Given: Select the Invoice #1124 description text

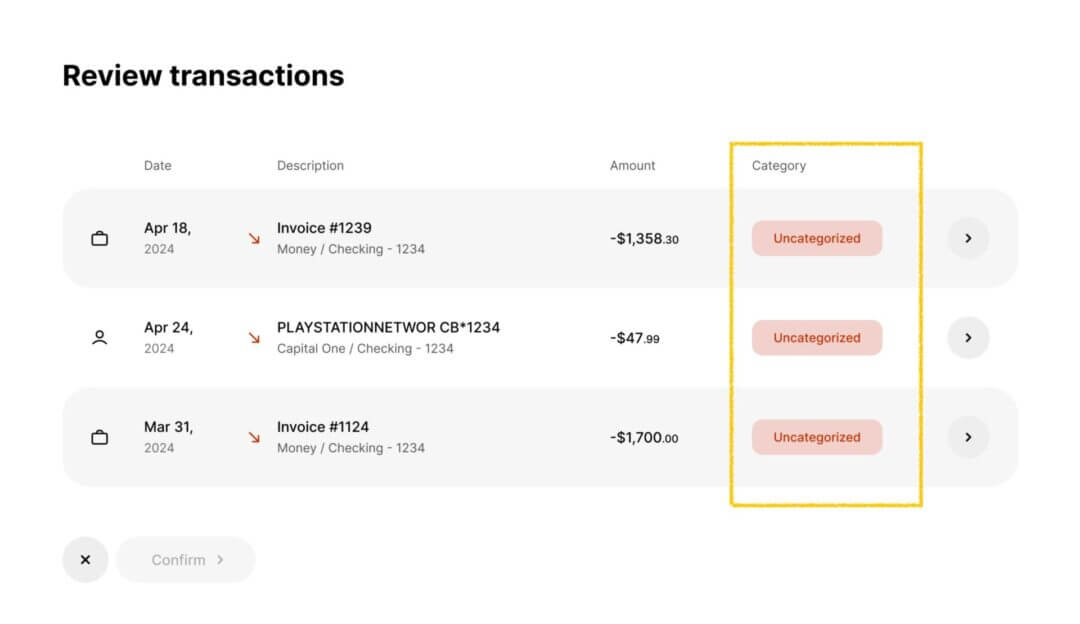Looking at the screenshot, I should [322, 427].
